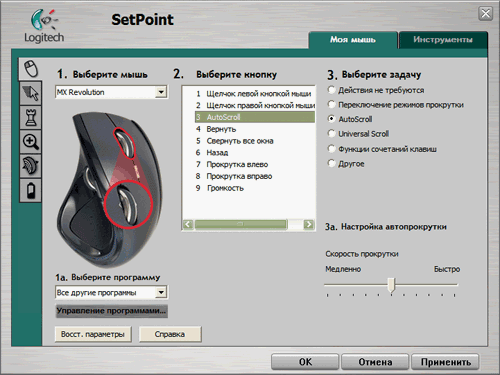Click the scroll speed slider handle
500x375 pixels.
tap(392, 285)
